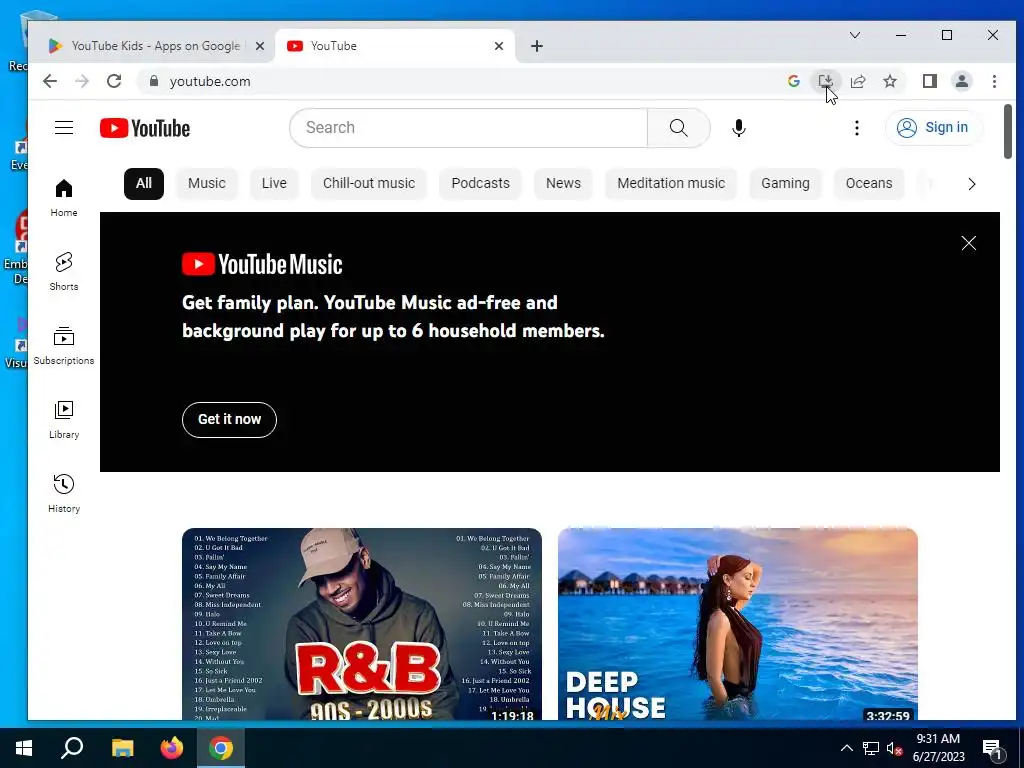Close the YouTube tab
The image size is (1024, 768).
[499, 46]
